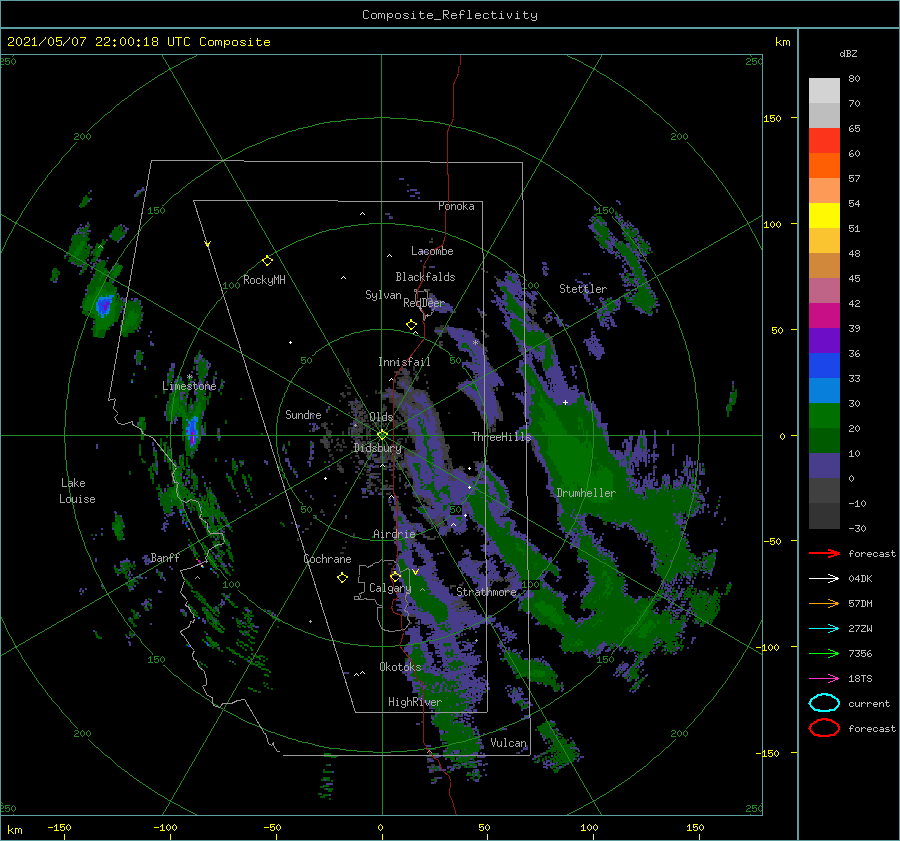Click the cyan current ellipse icon

coord(824,703)
